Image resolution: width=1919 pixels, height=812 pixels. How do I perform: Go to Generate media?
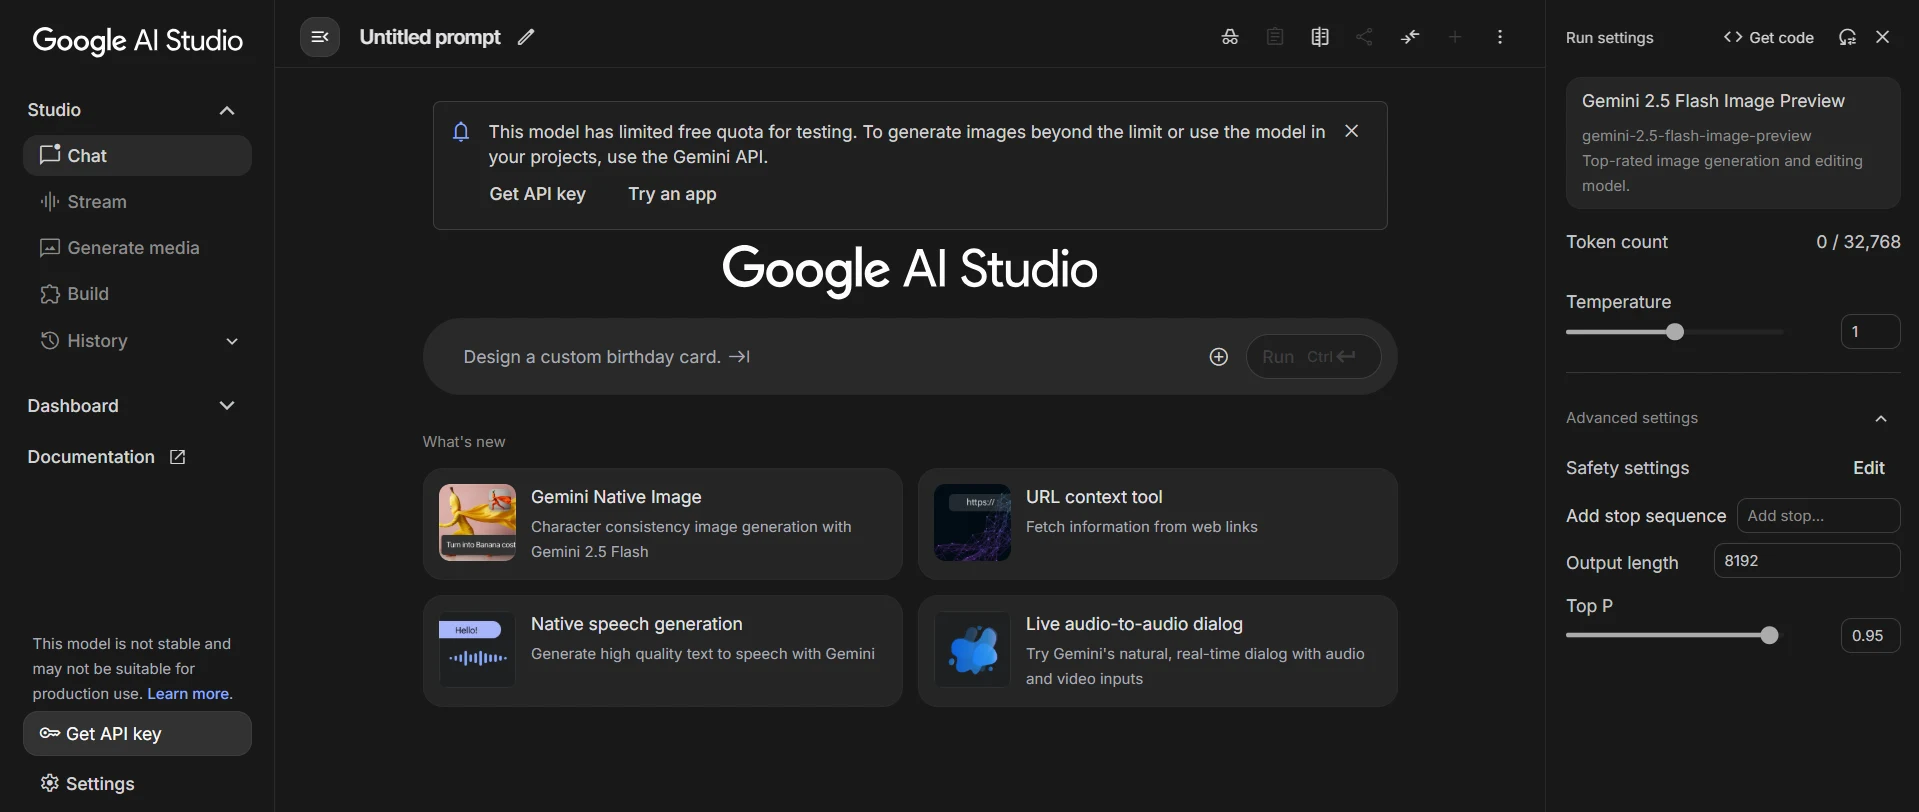(137, 248)
